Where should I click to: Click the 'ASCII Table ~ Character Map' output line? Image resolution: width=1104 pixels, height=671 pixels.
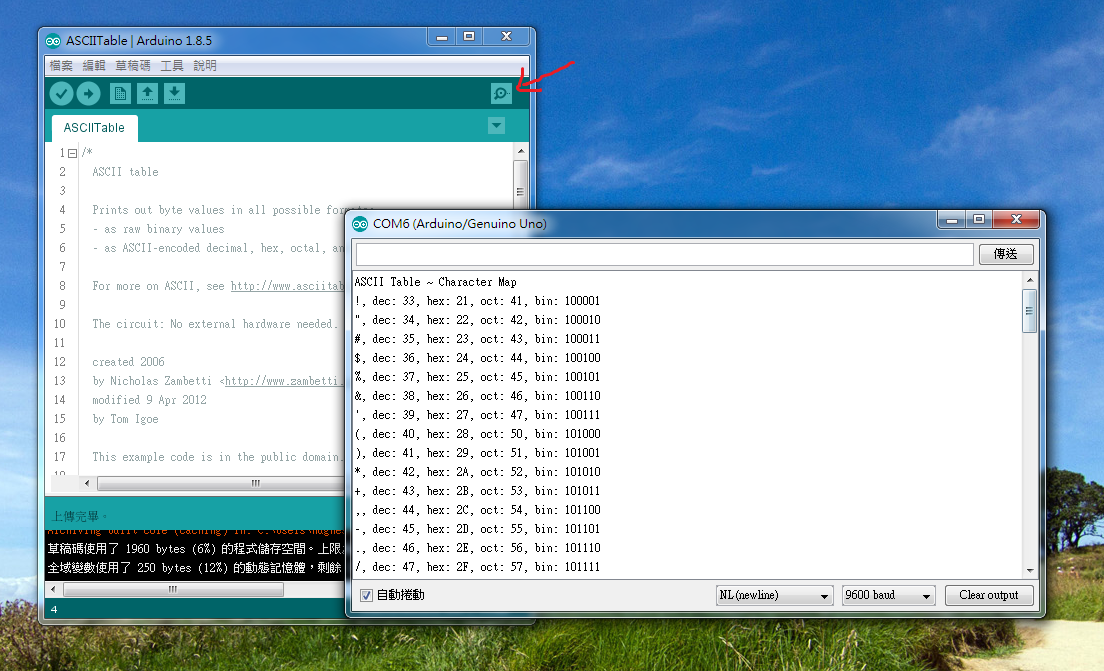435,282
